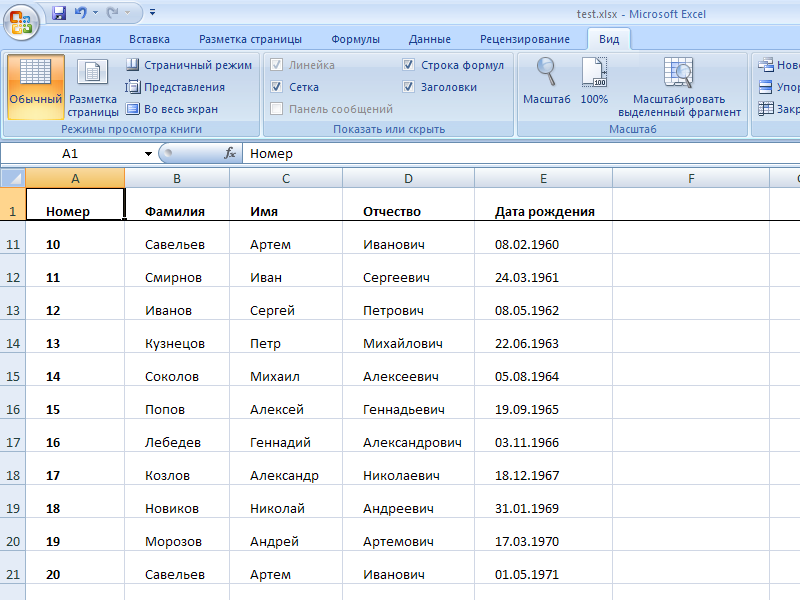Click the Select All corner button
Image resolution: width=800 pixels, height=600 pixels.
13,178
